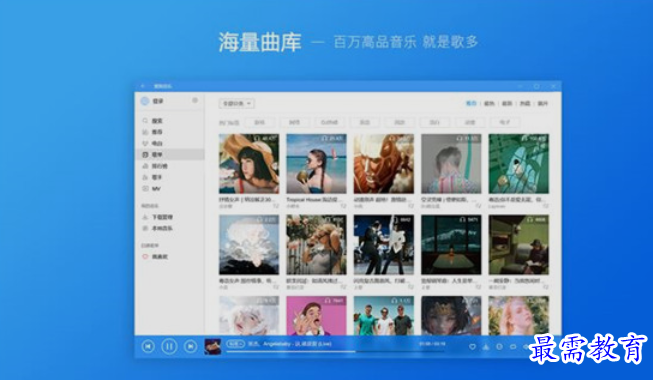Favorite the current song with the heart
Viewport: 653px width, 380px height.
pyautogui.click(x=472, y=347)
